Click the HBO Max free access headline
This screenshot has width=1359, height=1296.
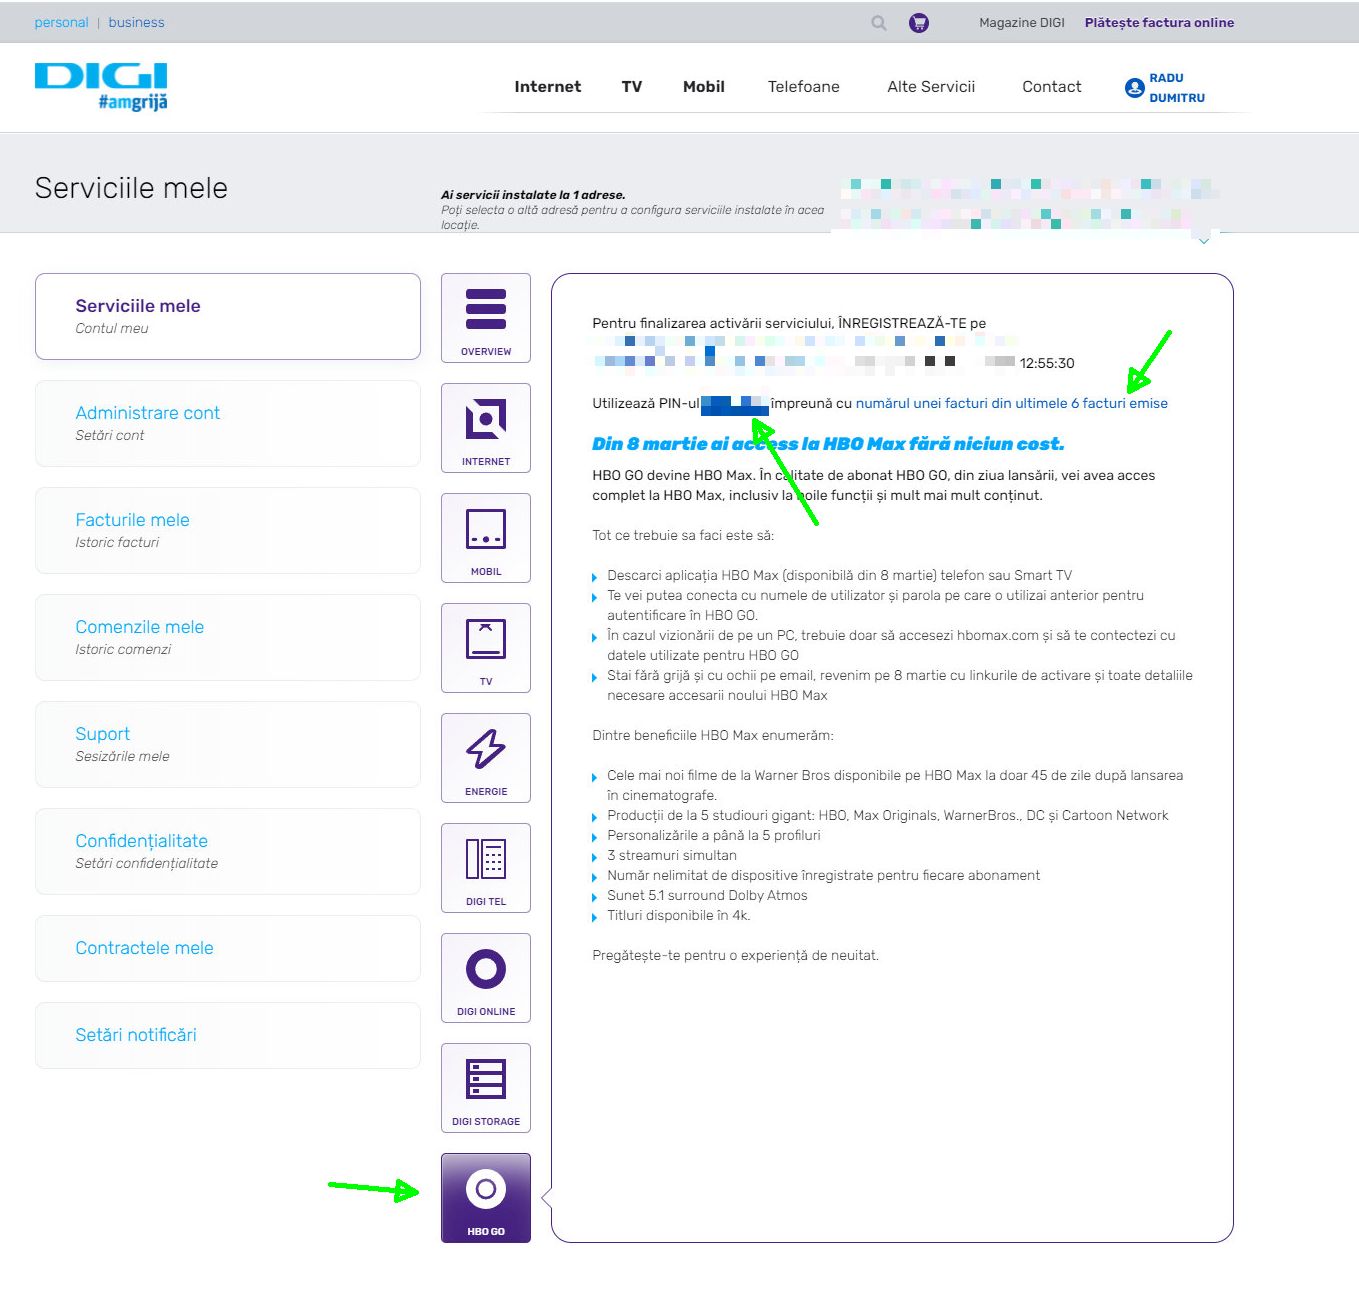coord(828,443)
